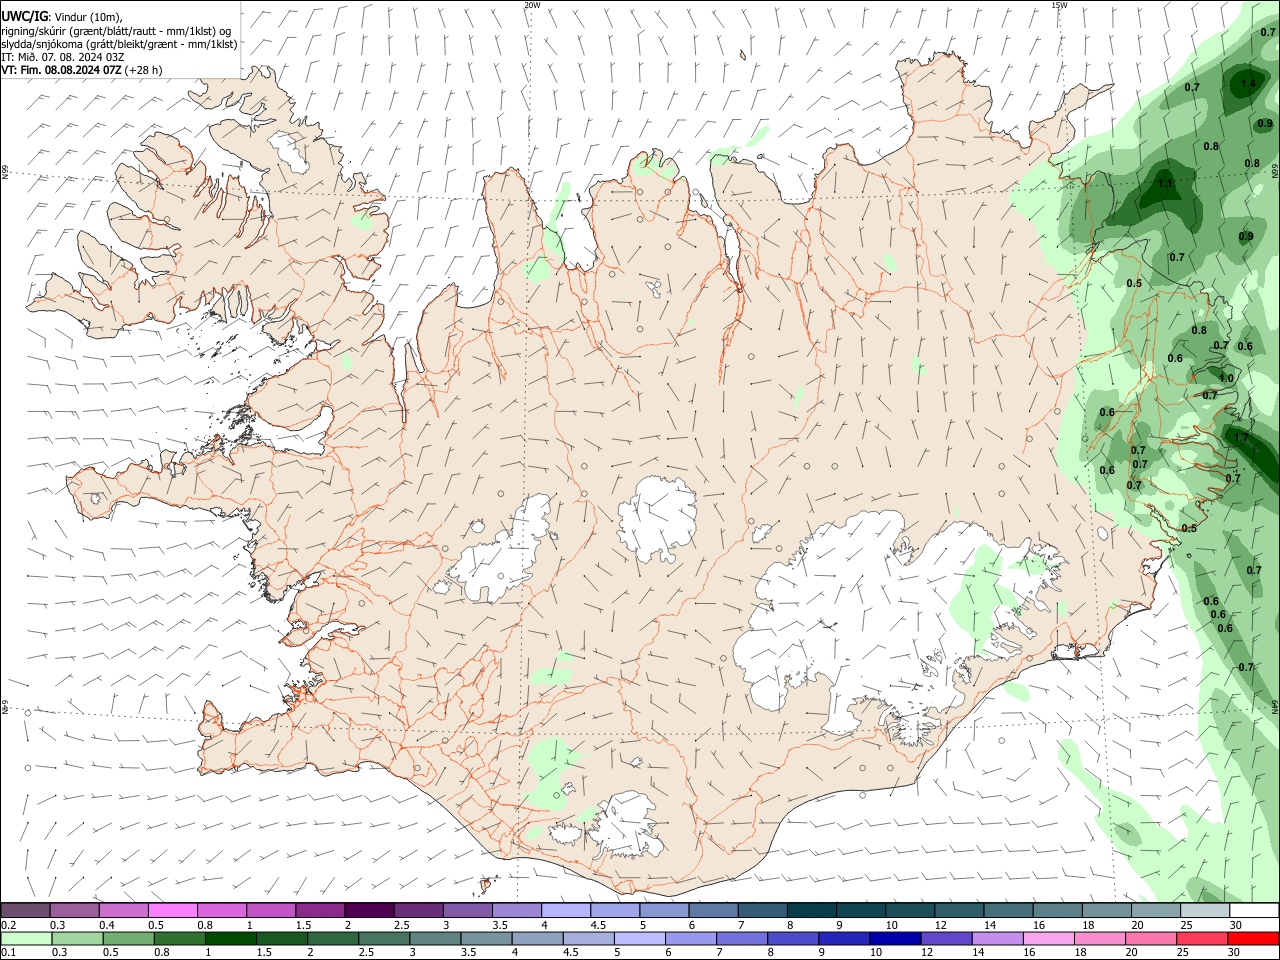The height and width of the screenshot is (960, 1280).
Task: Click the '30' label under the lower legend row
Action: tap(1236, 953)
